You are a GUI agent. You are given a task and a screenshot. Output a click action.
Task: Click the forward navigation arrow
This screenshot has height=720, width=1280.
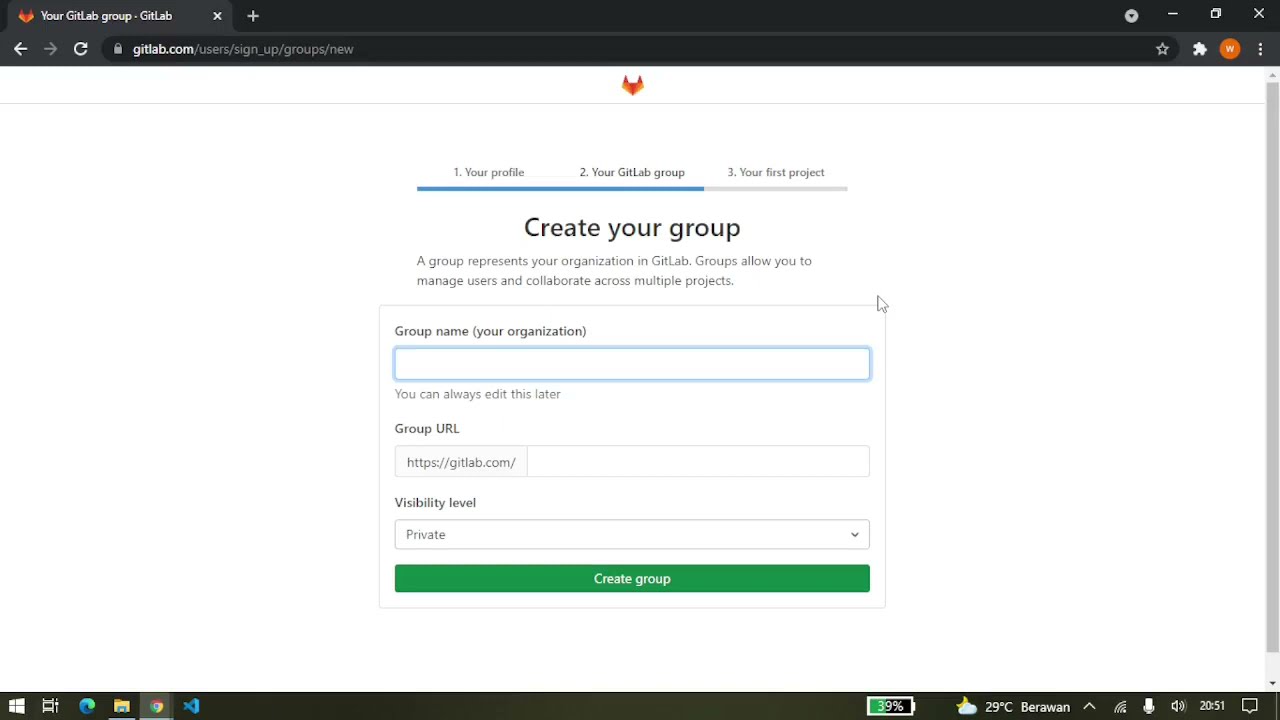50,49
